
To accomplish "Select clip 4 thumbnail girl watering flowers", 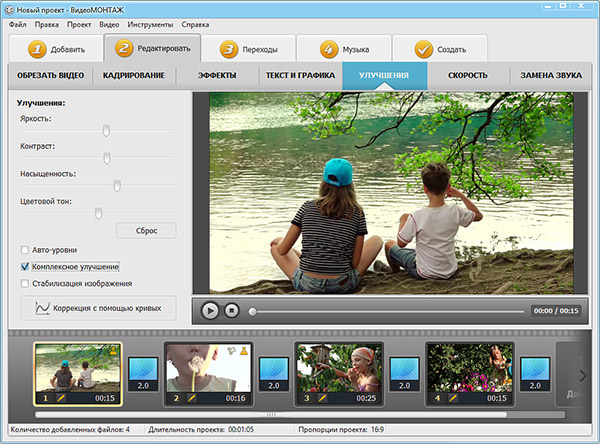I will pos(470,374).
